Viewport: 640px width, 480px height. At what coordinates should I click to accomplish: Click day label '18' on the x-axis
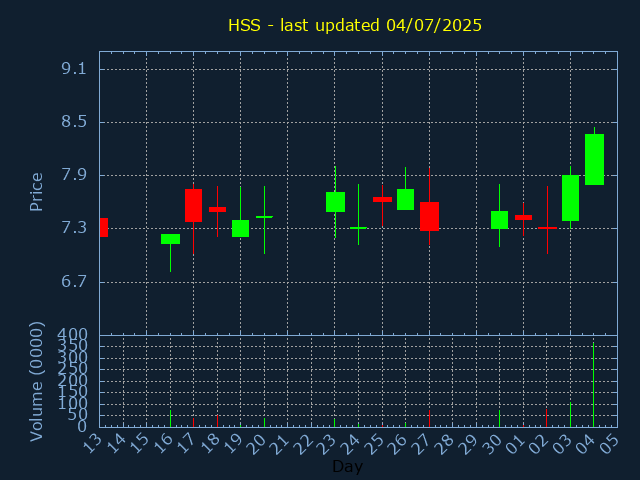(210, 444)
